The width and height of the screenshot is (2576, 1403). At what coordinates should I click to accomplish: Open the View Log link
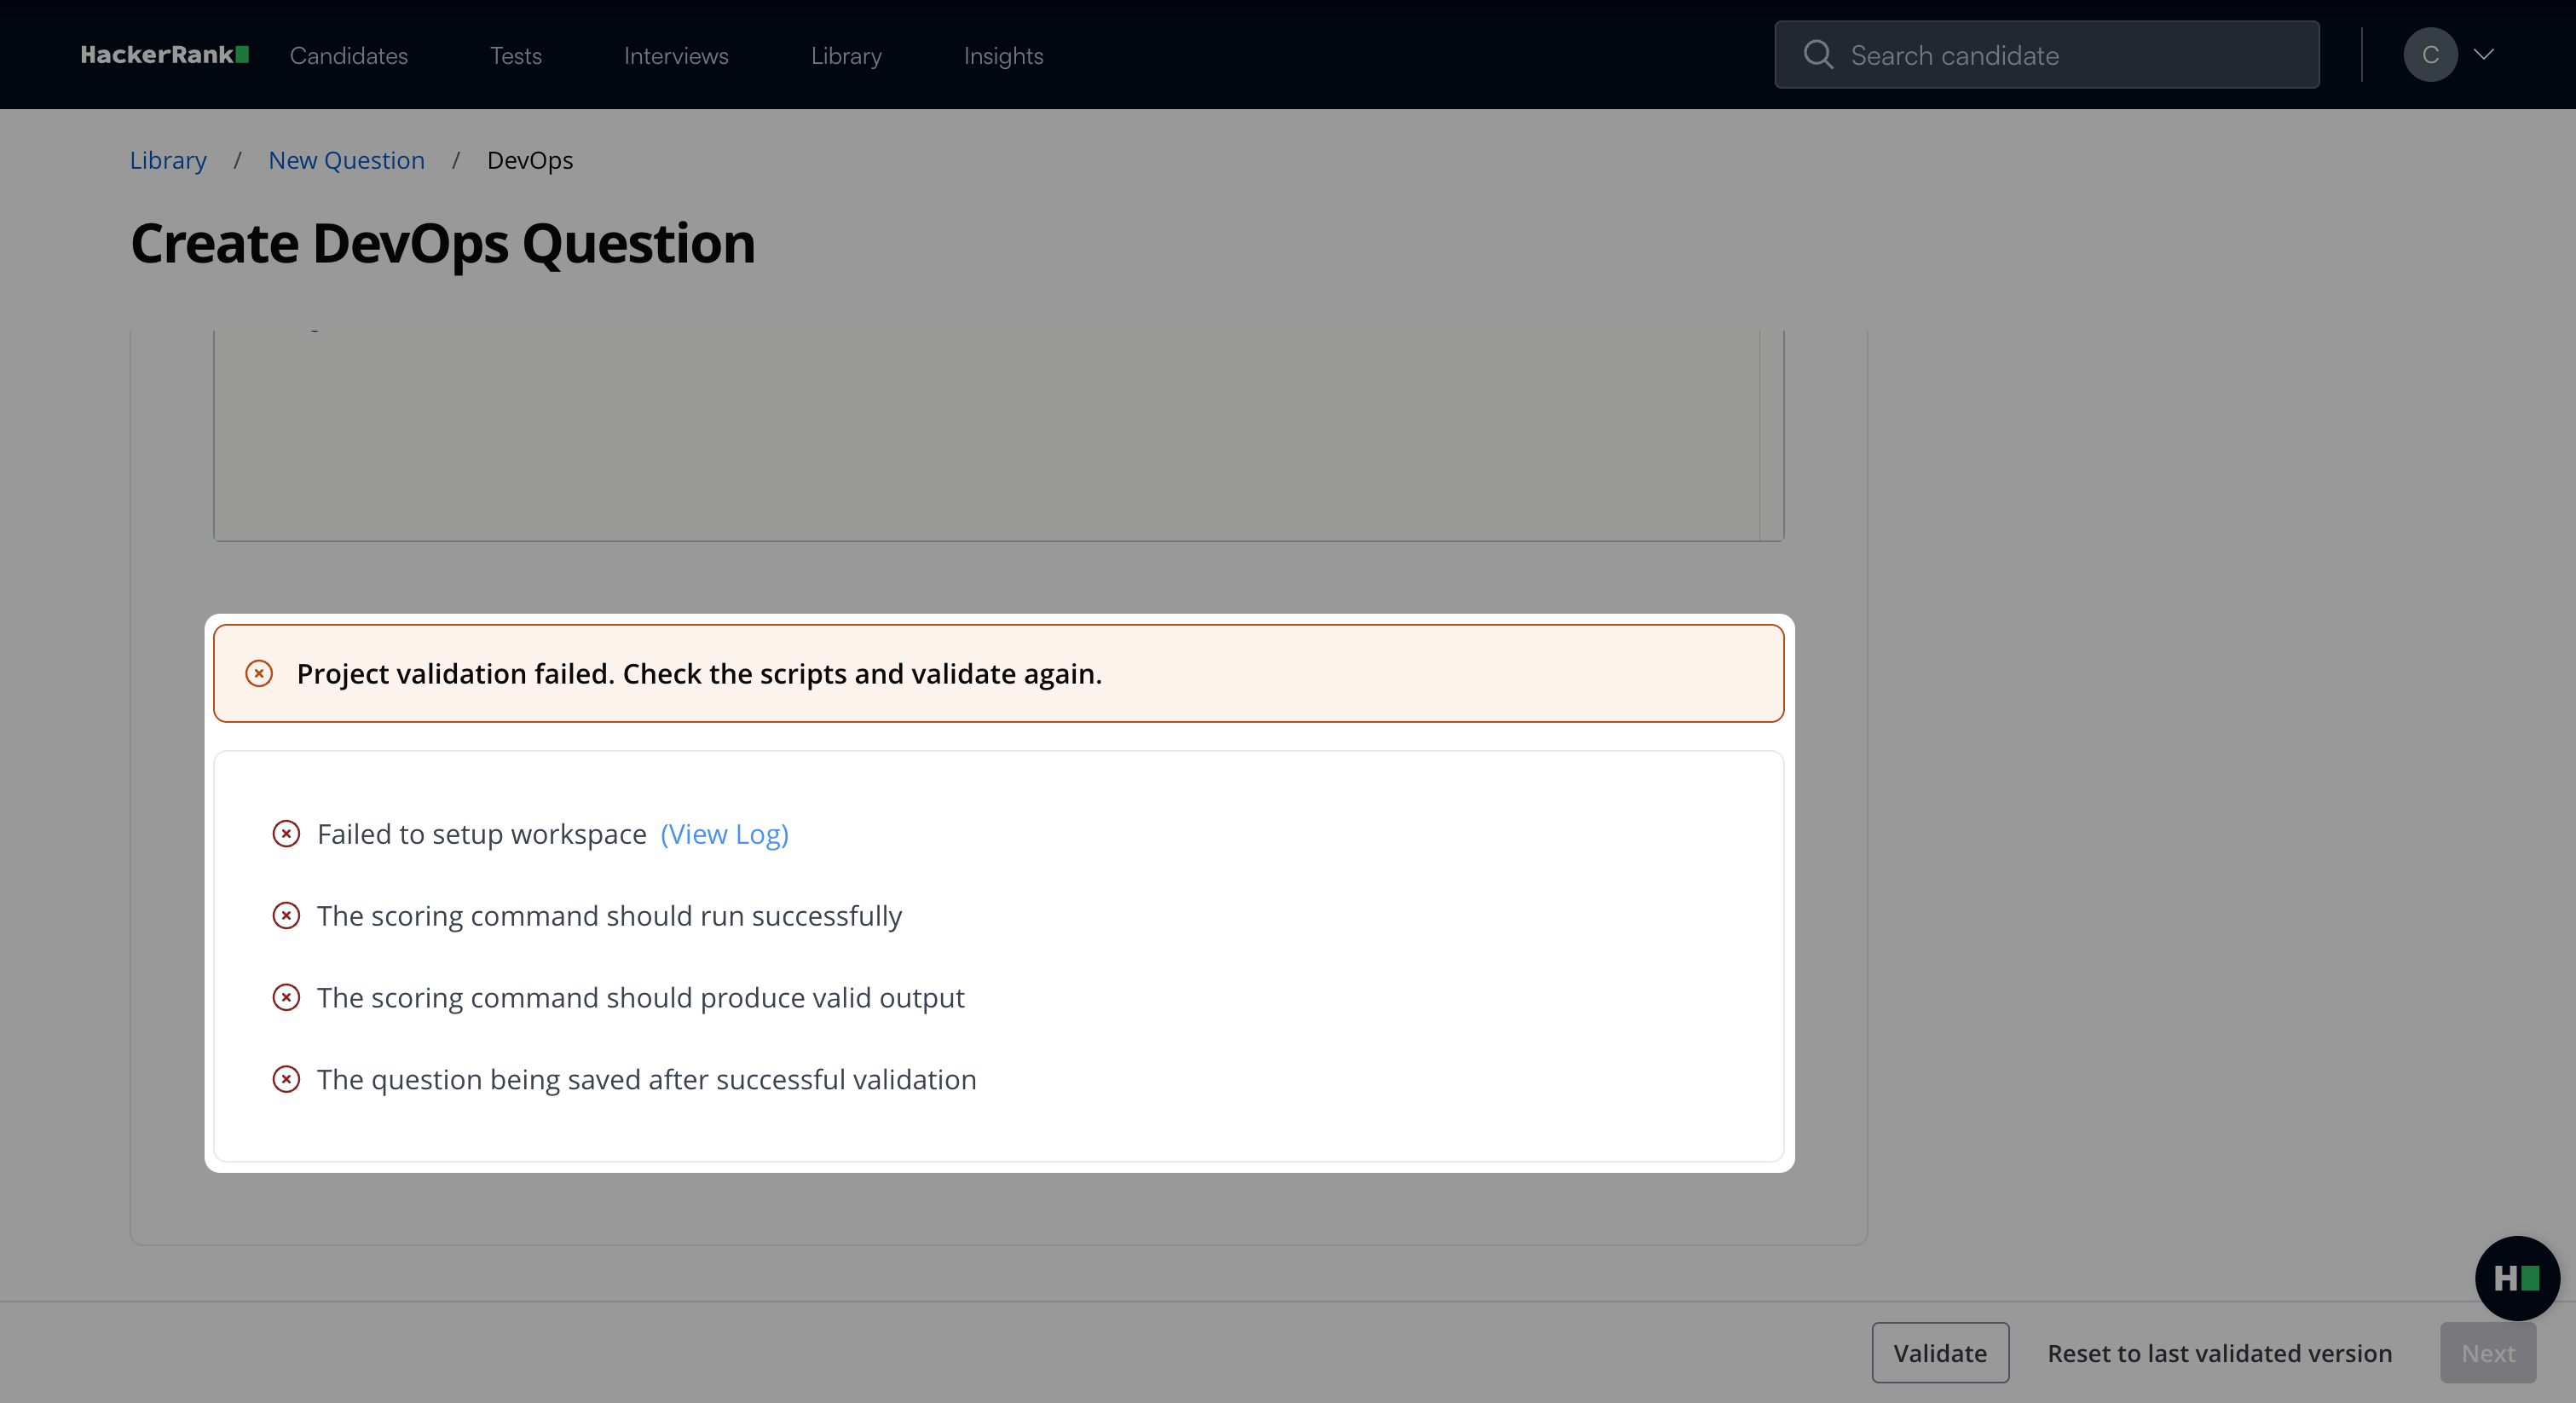pos(724,833)
